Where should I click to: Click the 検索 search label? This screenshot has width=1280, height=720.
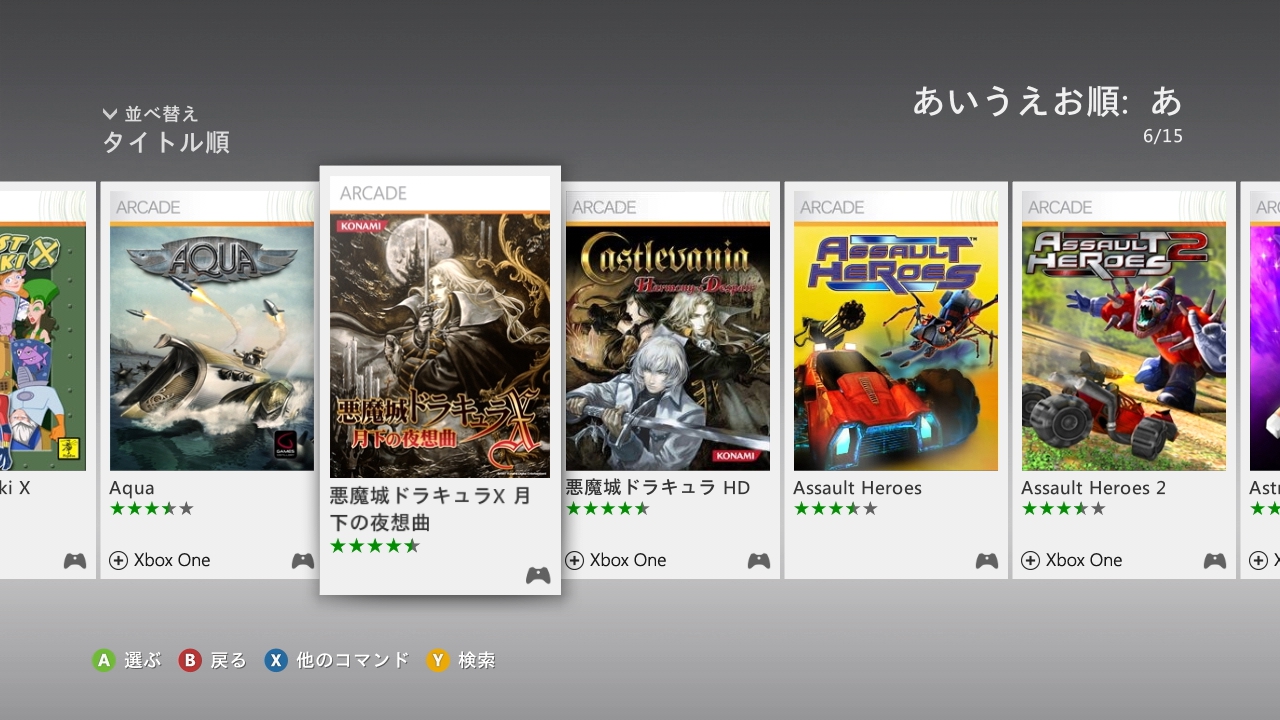pyautogui.click(x=477, y=660)
